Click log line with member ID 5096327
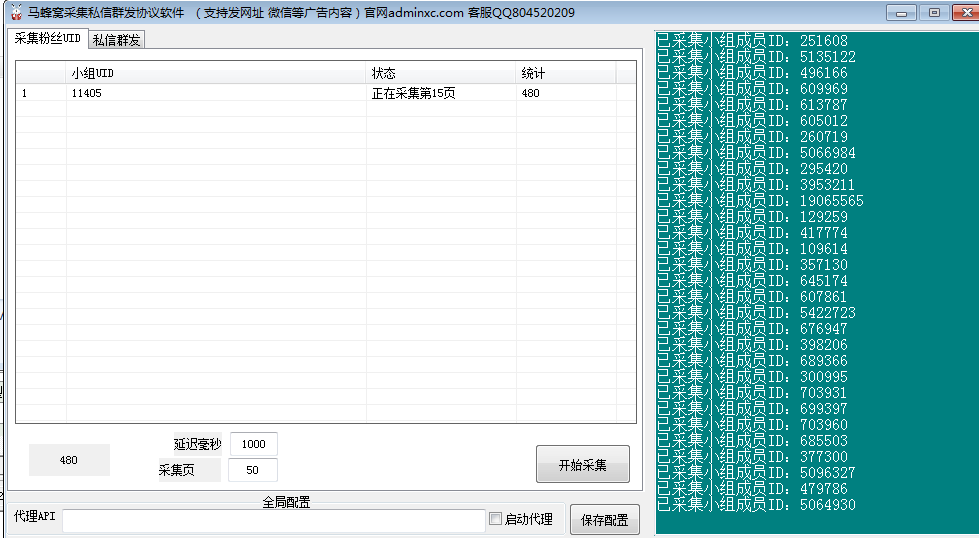The width and height of the screenshot is (979, 538). tap(756, 473)
